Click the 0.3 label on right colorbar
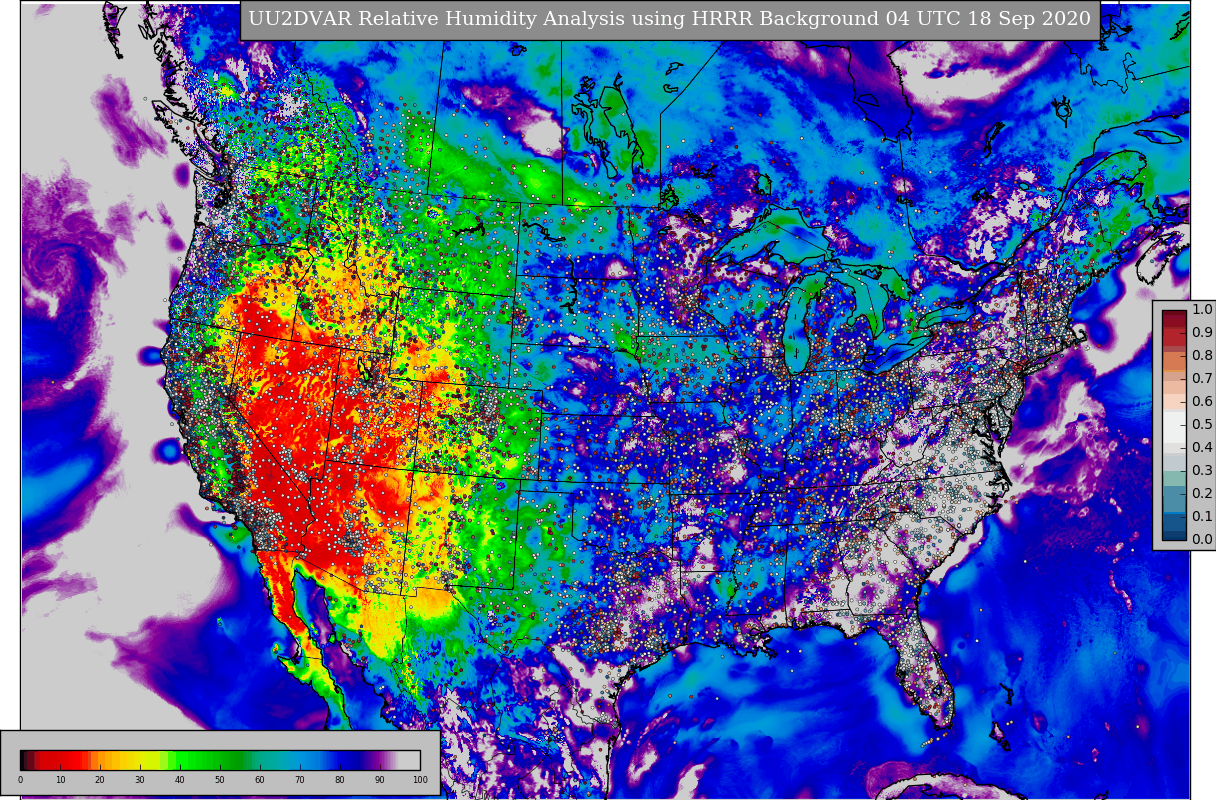Viewport: 1216px width, 800px height. [1202, 471]
